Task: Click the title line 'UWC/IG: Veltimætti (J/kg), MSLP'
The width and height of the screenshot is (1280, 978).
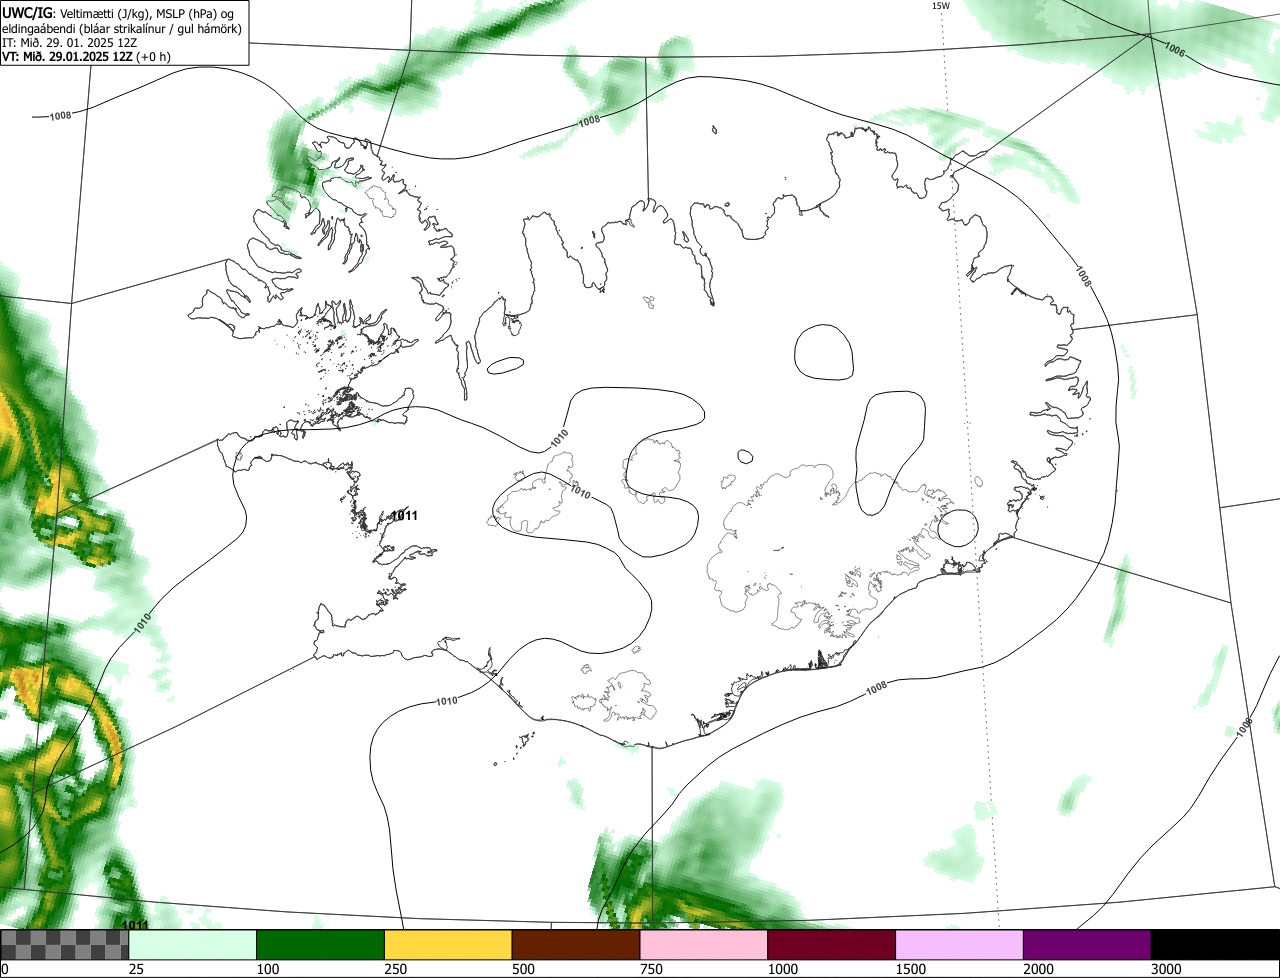Action: click(119, 12)
